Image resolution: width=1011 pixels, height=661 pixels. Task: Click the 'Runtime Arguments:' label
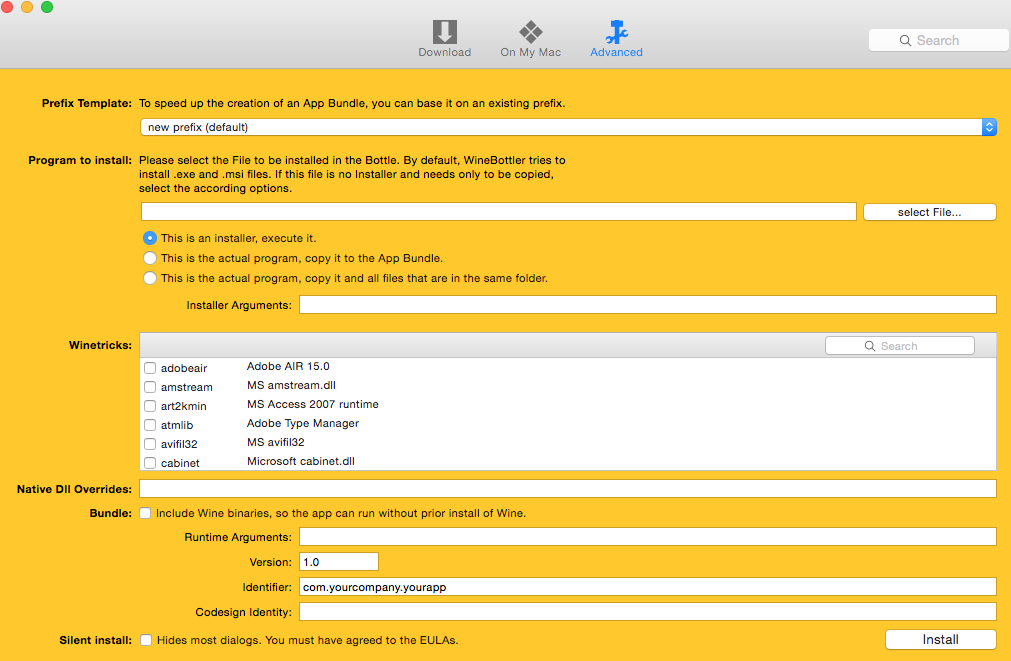click(x=237, y=537)
